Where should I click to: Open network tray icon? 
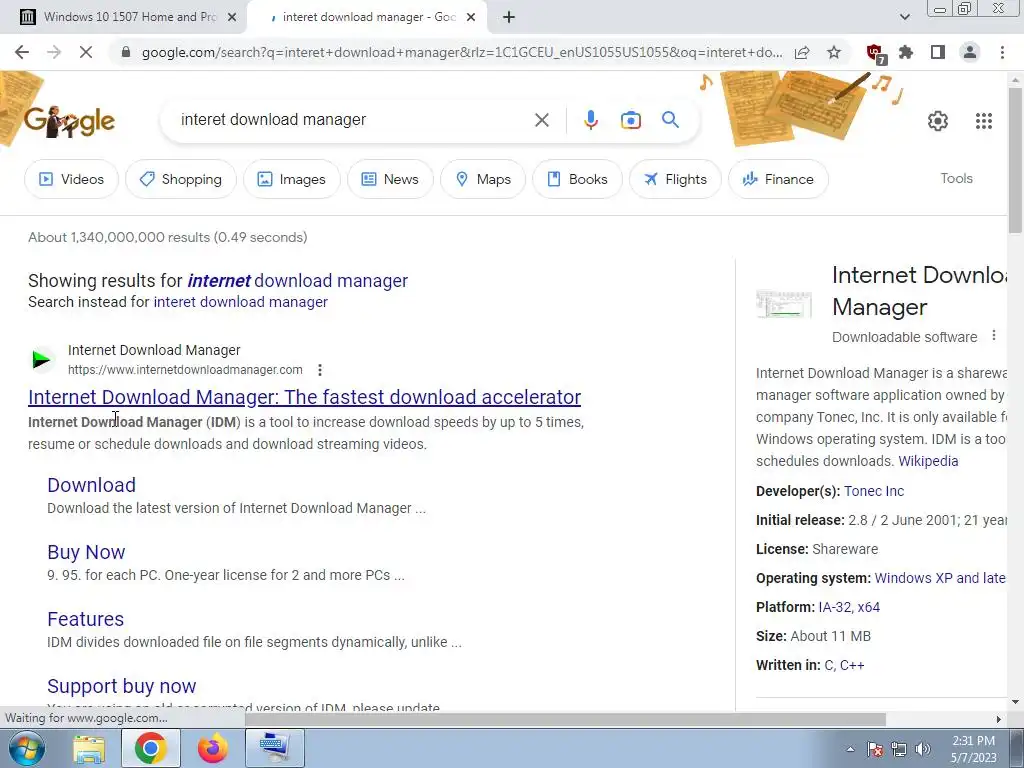coord(899,749)
